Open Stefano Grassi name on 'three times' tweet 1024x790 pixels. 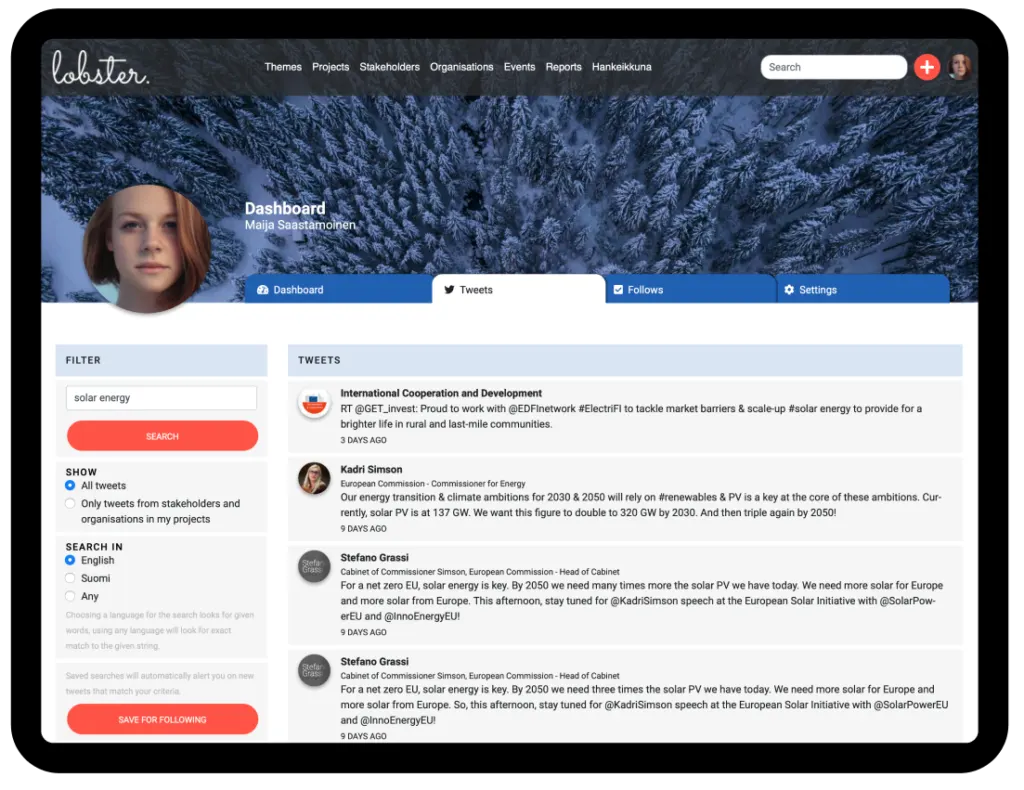(374, 662)
